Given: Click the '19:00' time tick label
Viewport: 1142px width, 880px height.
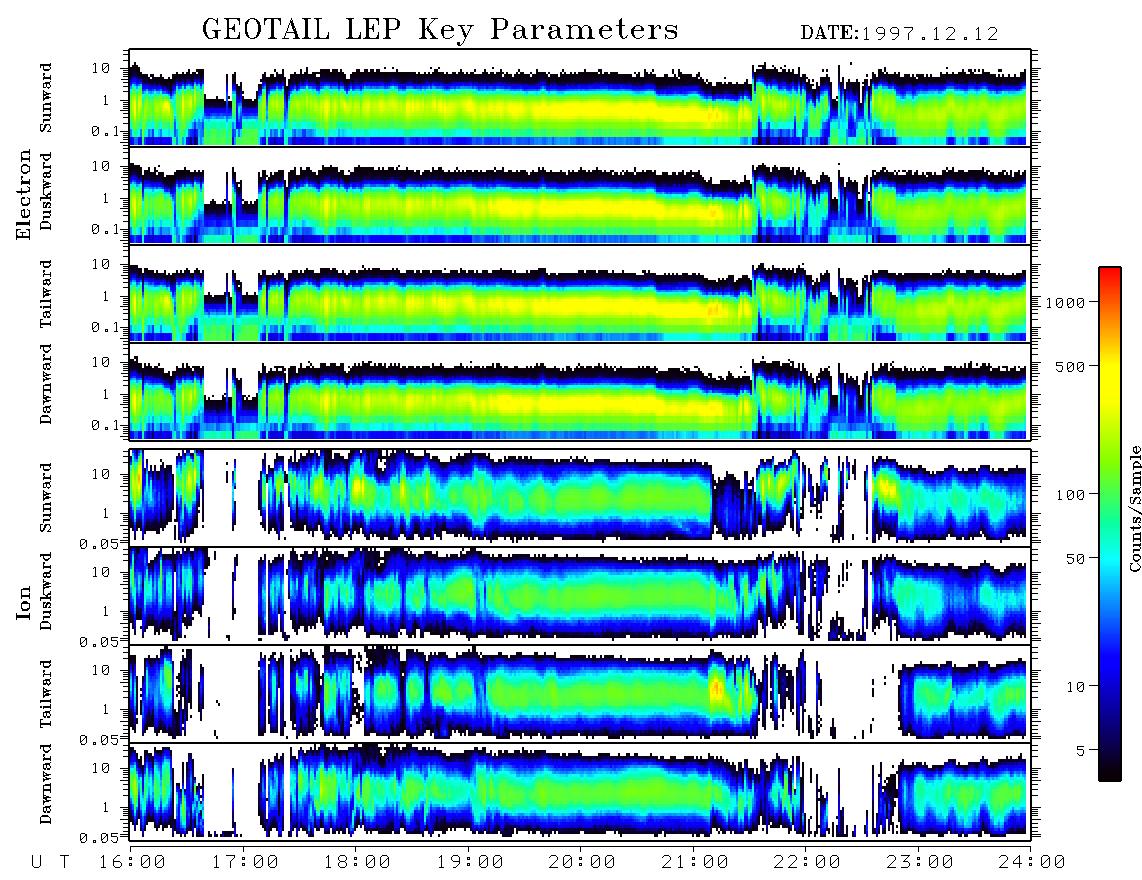Looking at the screenshot, I should (470, 863).
